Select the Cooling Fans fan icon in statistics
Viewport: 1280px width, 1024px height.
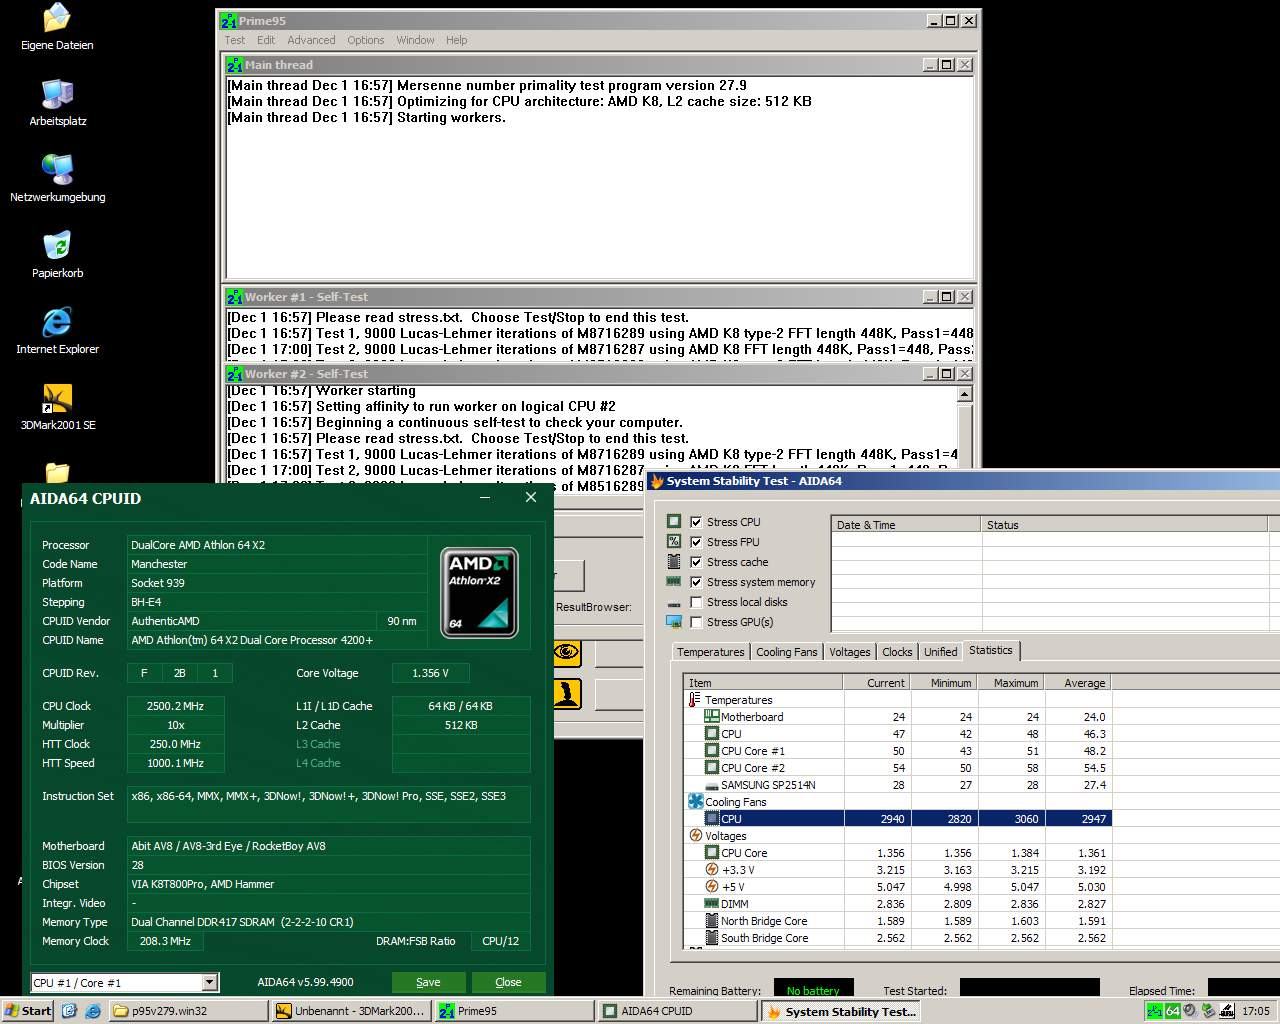click(696, 802)
